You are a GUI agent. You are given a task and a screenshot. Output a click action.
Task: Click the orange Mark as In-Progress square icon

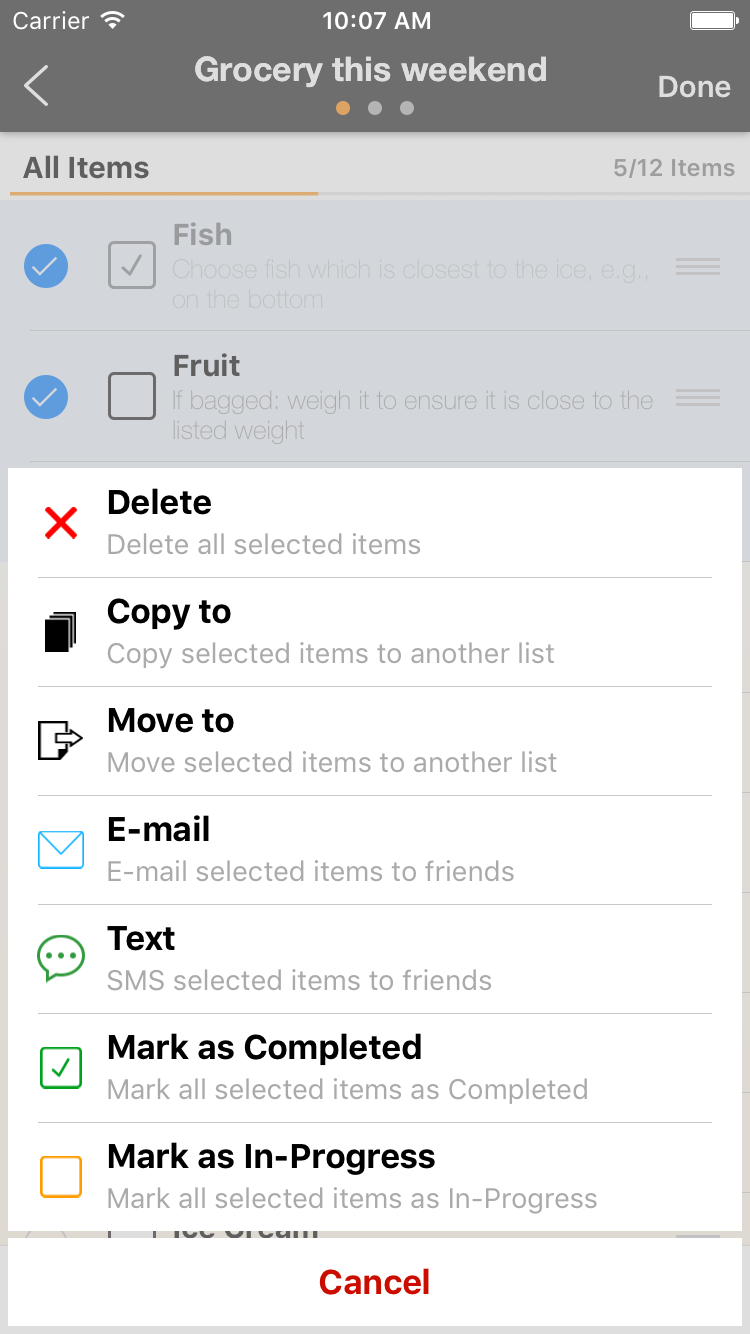click(61, 1177)
